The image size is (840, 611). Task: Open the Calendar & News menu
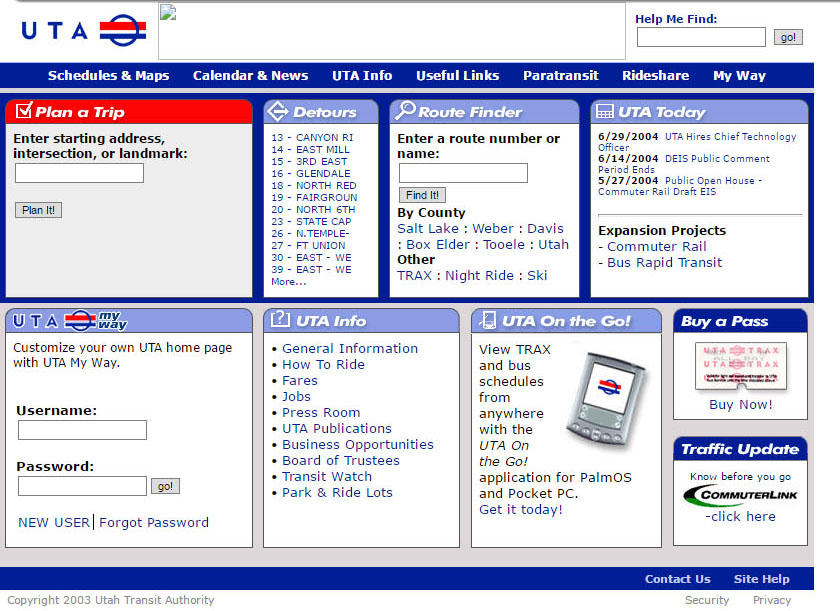(x=250, y=76)
